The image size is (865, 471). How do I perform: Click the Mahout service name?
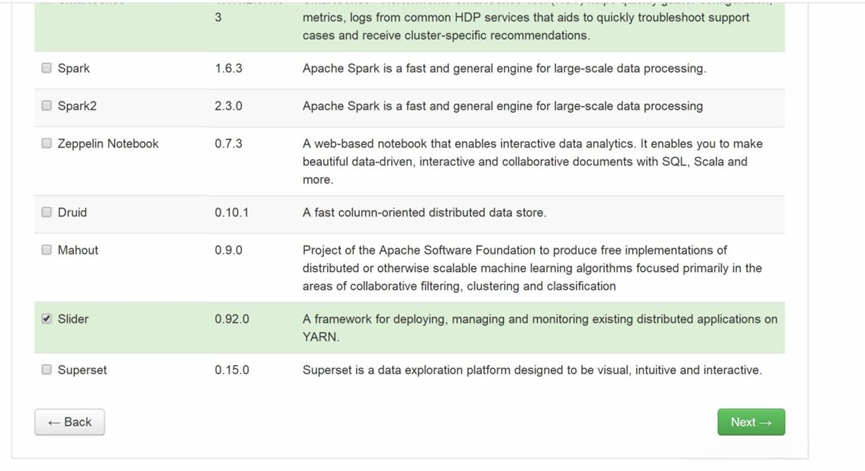(78, 250)
